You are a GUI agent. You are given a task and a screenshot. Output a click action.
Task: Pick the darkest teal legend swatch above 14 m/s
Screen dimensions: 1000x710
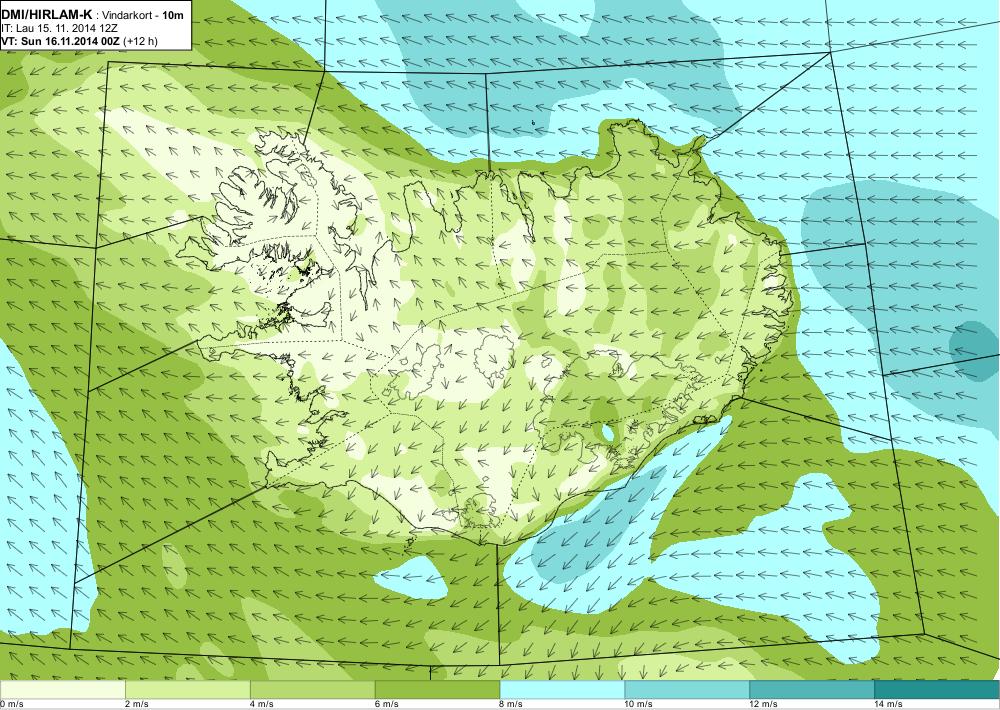(938, 690)
